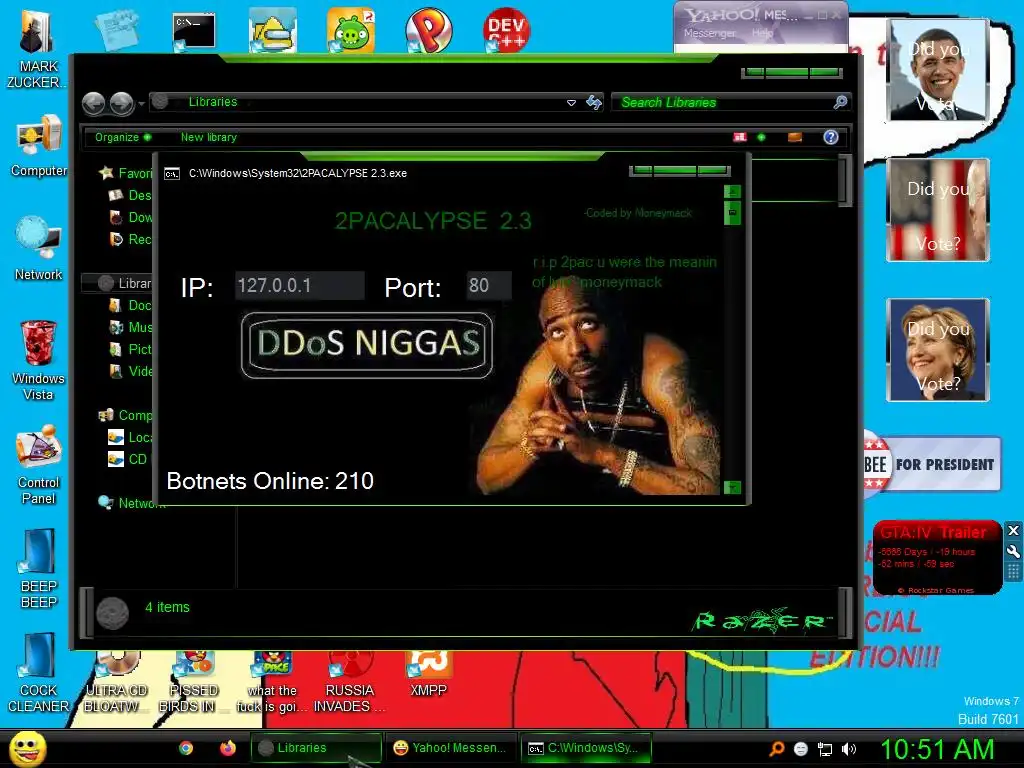
Task: Click the Did you Vote gadget with flag
Action: pos(938,210)
